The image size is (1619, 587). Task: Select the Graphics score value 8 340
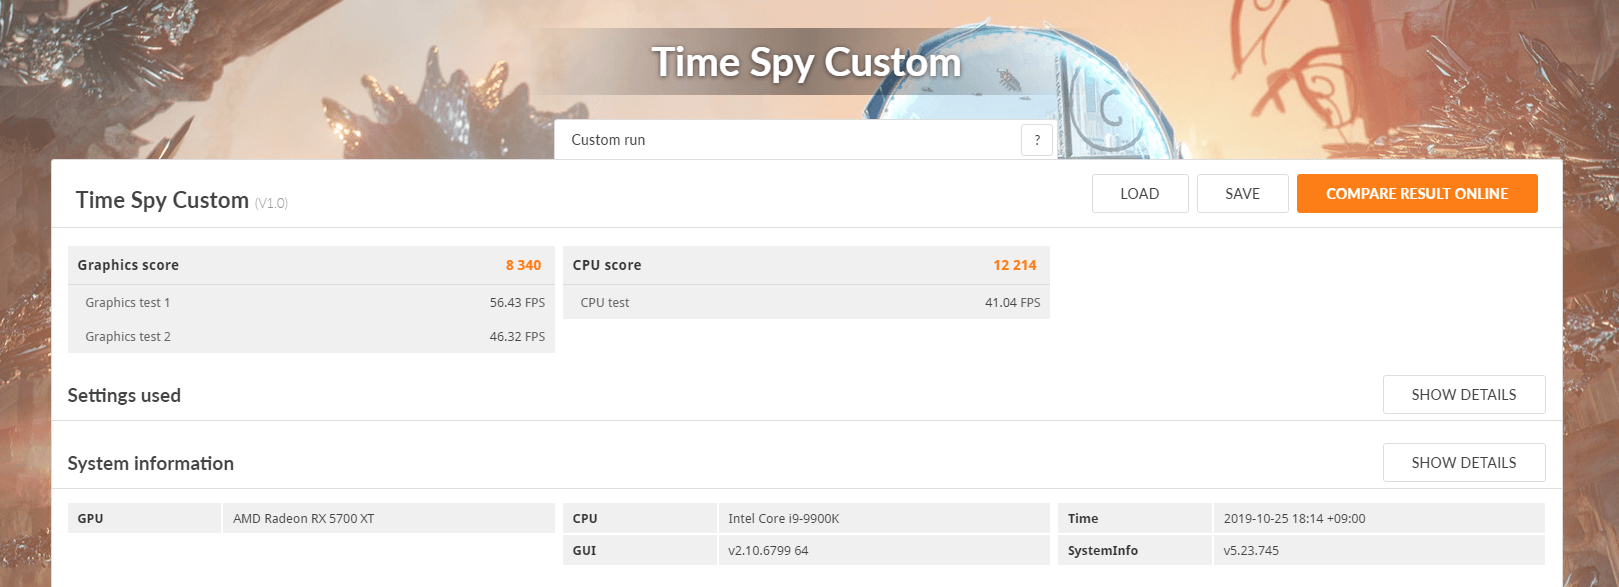(523, 265)
